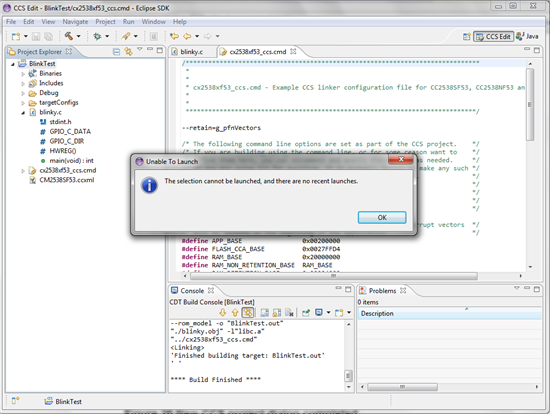Open the New wizard dropdown arrow

pos(26,36)
